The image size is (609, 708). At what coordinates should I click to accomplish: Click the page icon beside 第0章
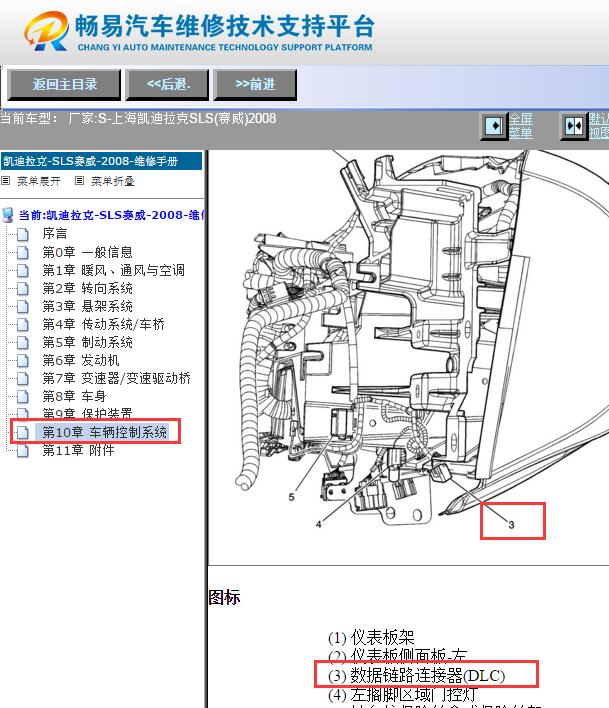tap(23, 252)
